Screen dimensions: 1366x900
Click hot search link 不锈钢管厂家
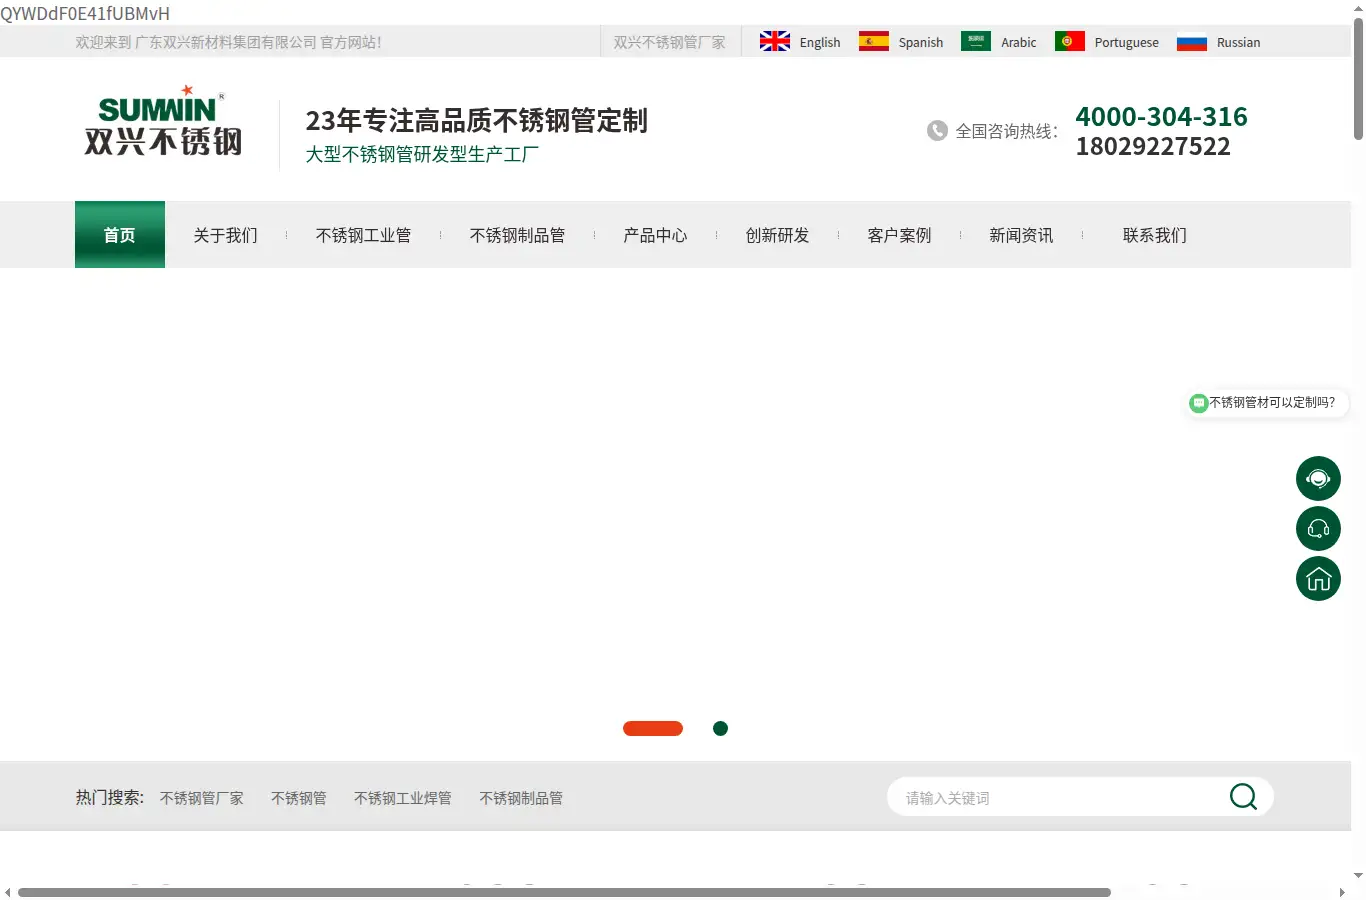click(202, 798)
